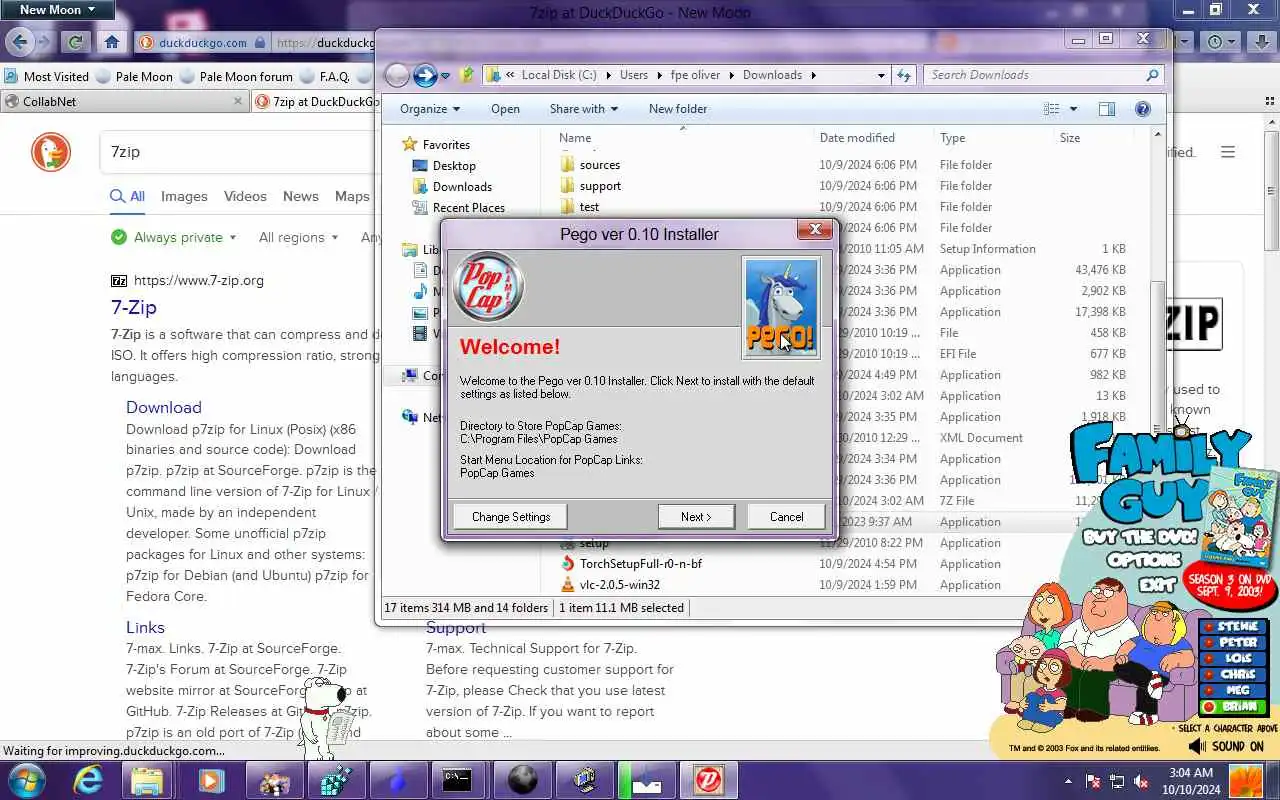This screenshot has width=1280, height=800.
Task: Switch to Images search results
Action: [184, 196]
